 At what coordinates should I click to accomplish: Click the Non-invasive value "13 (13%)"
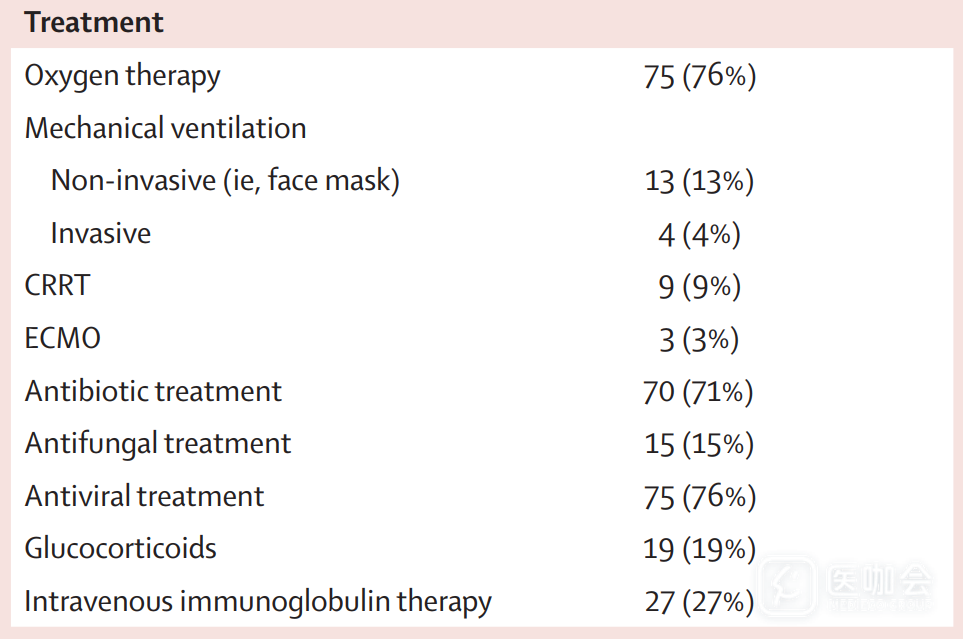coord(699,182)
